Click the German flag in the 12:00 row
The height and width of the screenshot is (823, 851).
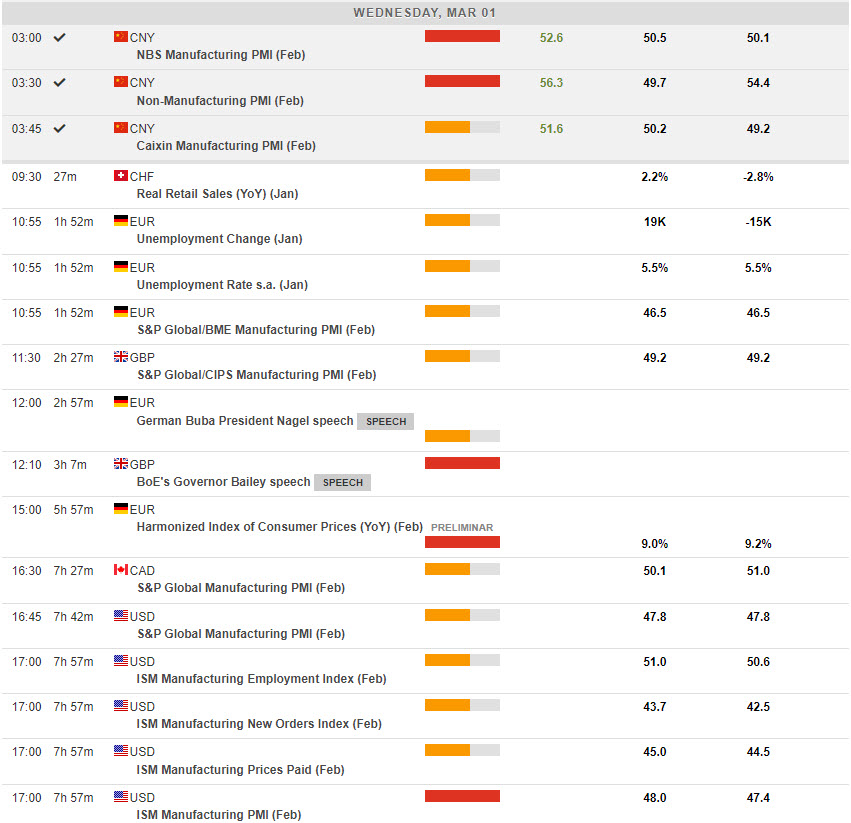[x=121, y=403]
